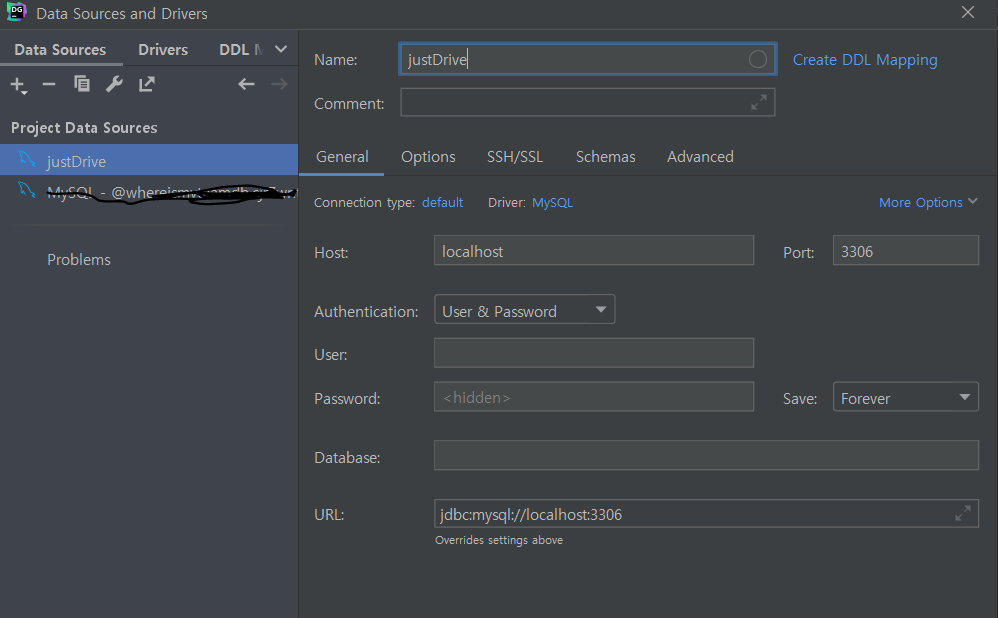This screenshot has width=998, height=618.
Task: Click the MySQL driver link
Action: click(552, 202)
